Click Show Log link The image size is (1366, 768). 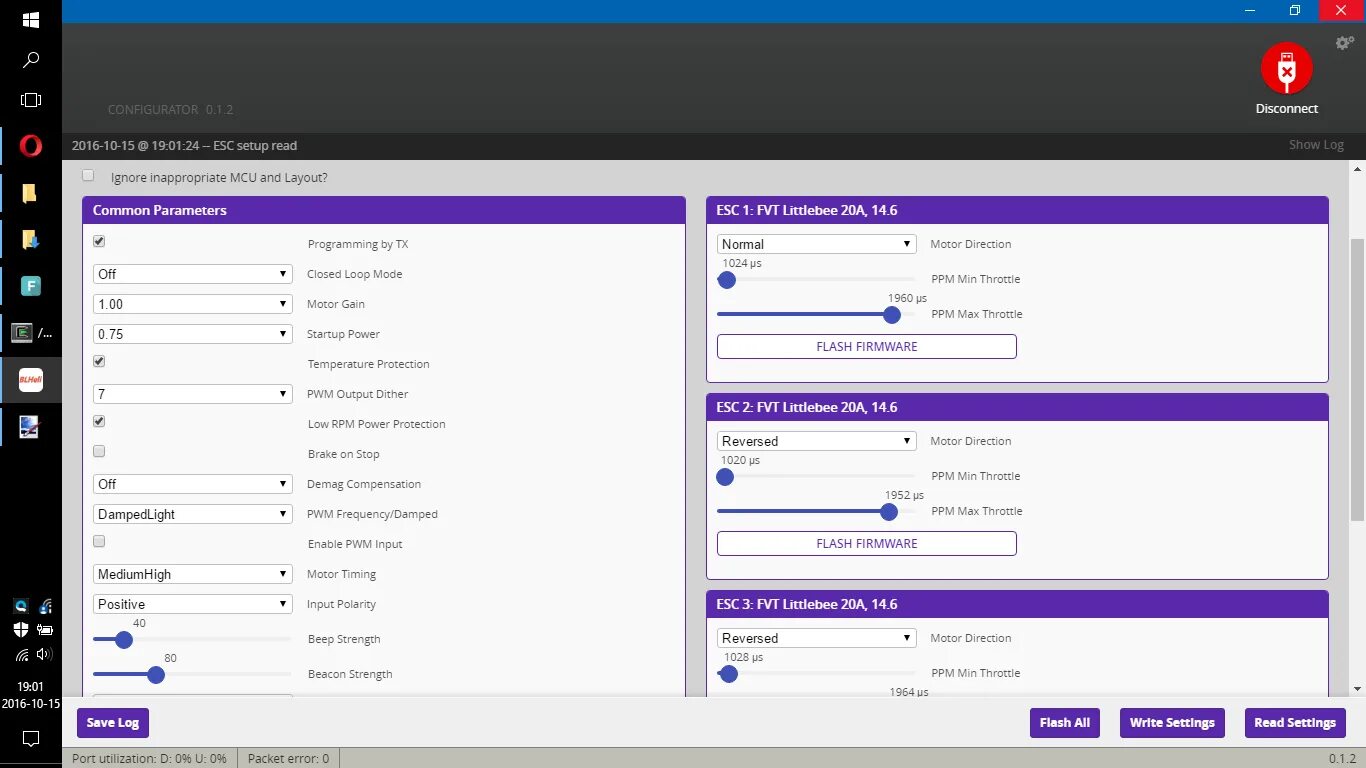[1316, 145]
